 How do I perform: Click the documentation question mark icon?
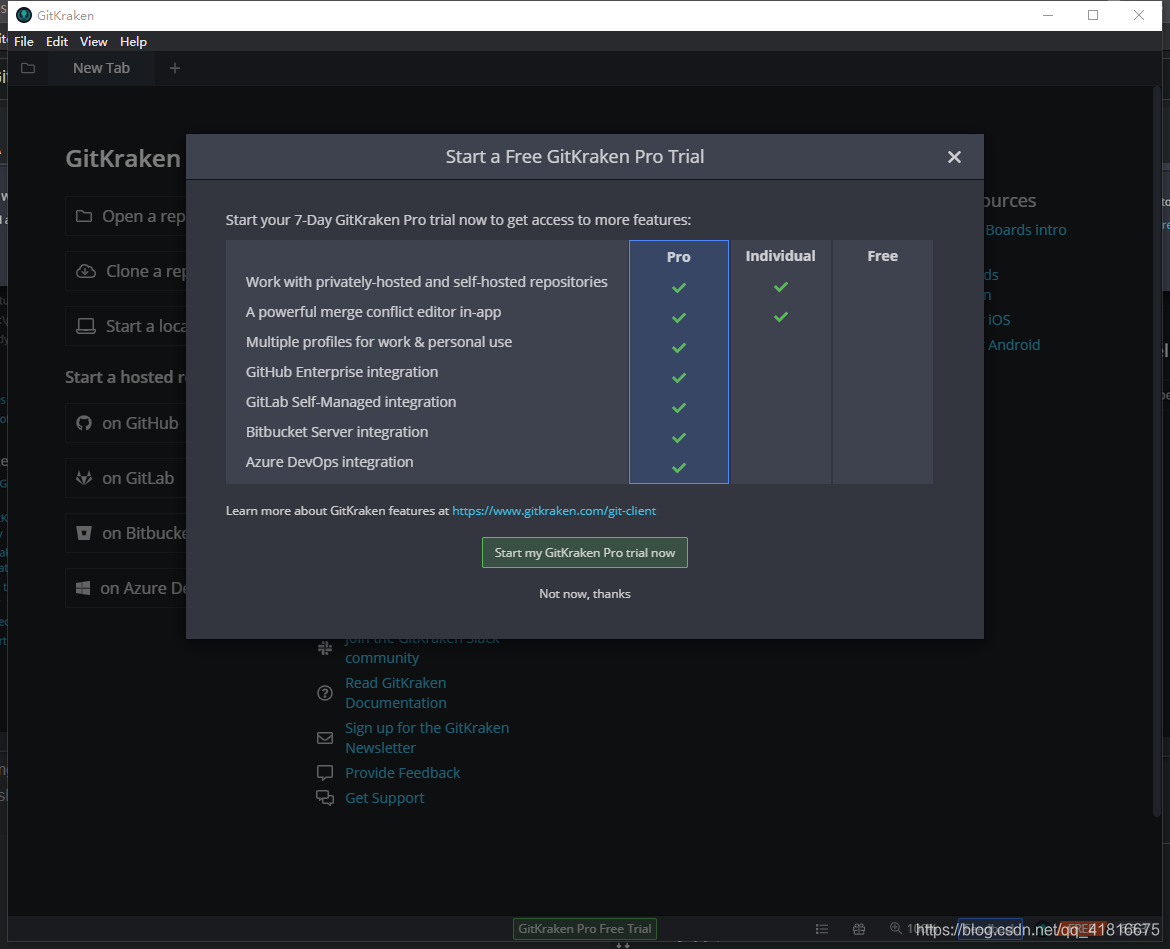pyautogui.click(x=325, y=693)
